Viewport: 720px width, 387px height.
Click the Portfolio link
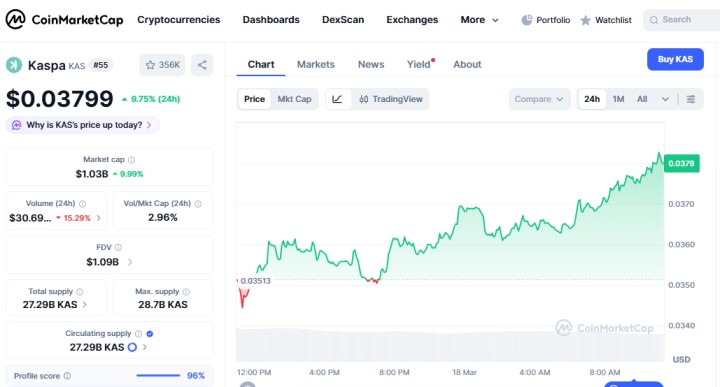553,20
